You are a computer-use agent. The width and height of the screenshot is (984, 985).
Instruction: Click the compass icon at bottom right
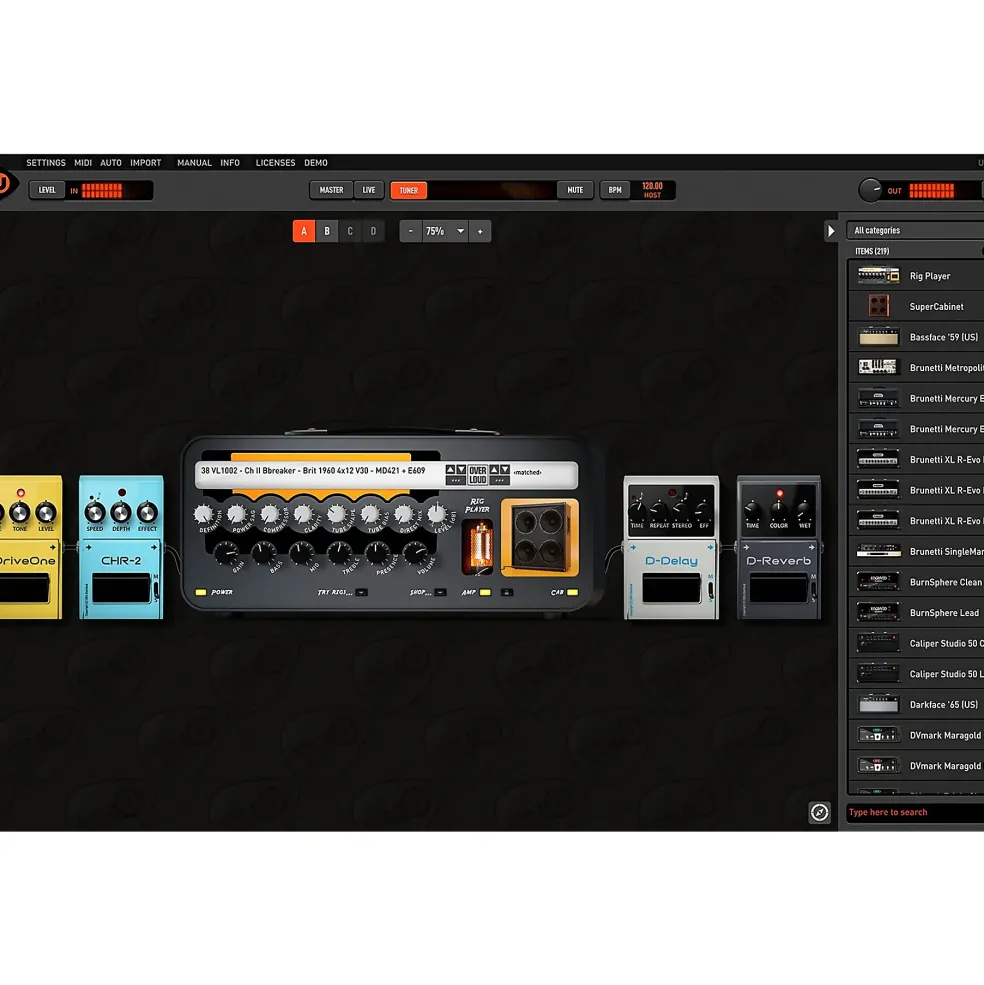coord(819,812)
